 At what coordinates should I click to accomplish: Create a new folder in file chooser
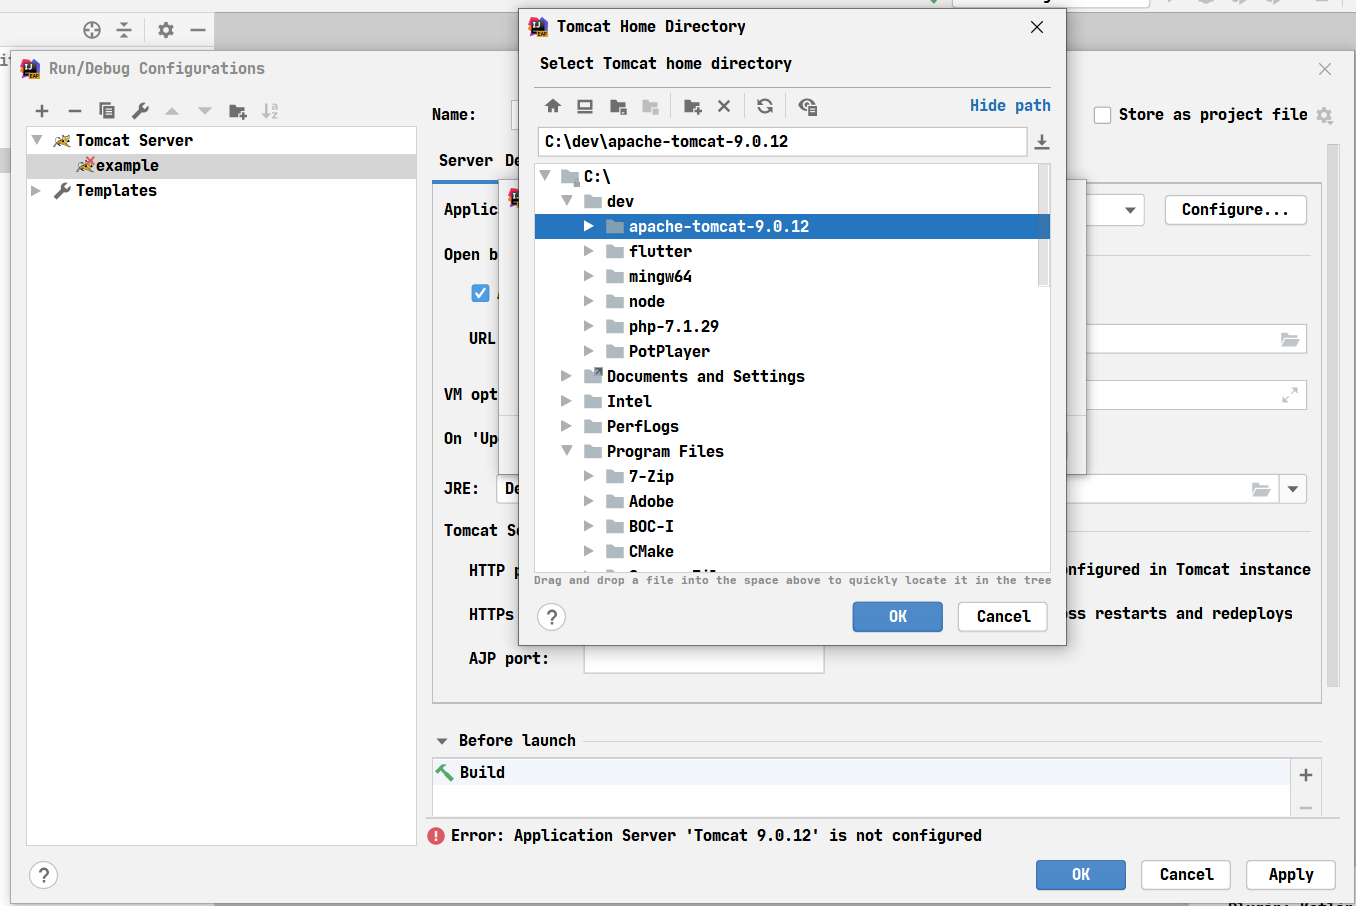click(x=692, y=106)
